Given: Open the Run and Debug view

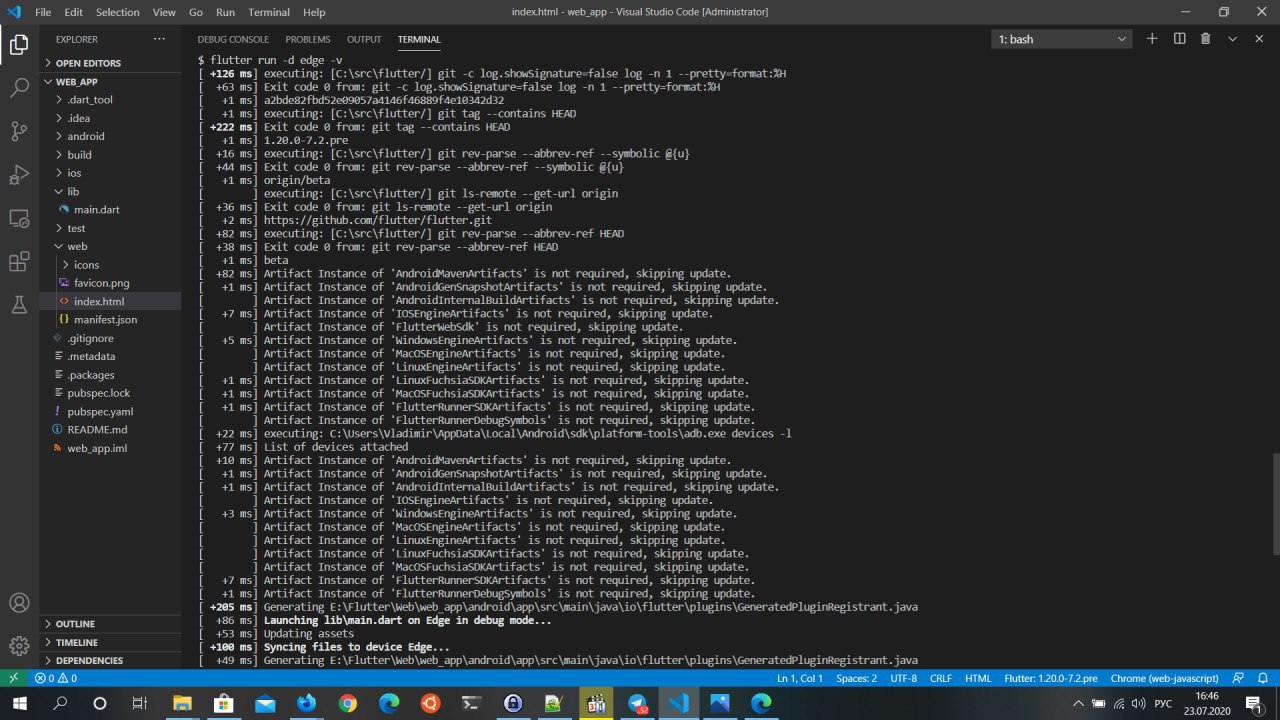Looking at the screenshot, I should point(19,175).
